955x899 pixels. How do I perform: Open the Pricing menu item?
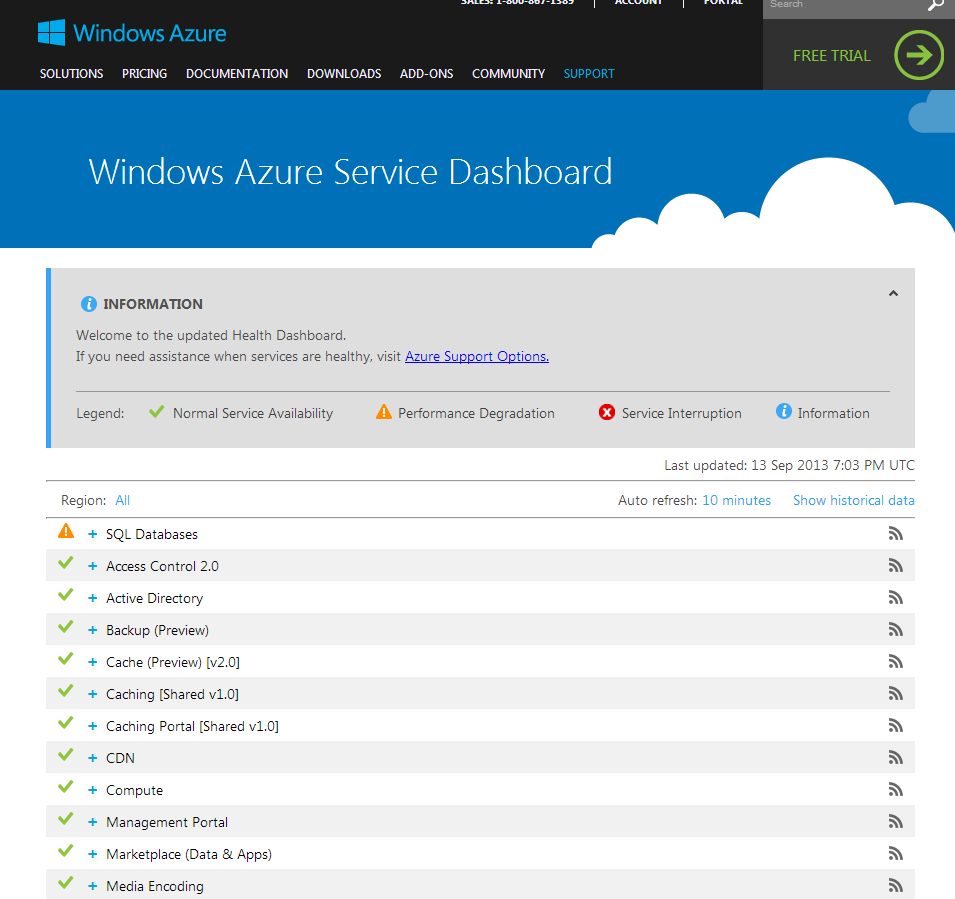click(144, 74)
